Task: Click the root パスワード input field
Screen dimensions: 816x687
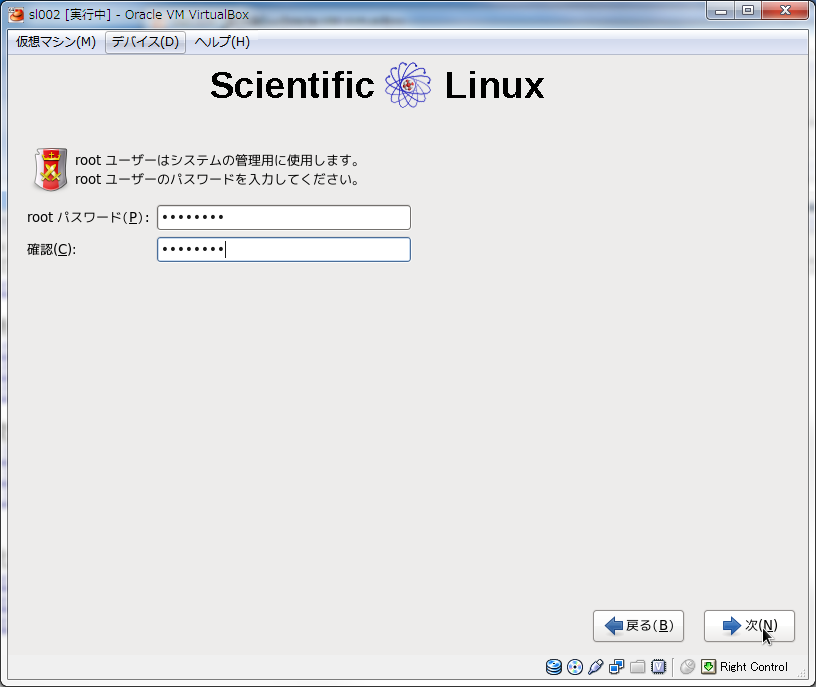Action: pos(284,218)
